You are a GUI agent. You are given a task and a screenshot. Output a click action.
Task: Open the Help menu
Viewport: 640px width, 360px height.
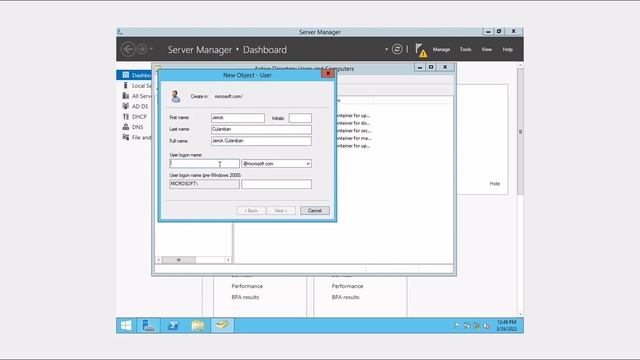click(507, 49)
